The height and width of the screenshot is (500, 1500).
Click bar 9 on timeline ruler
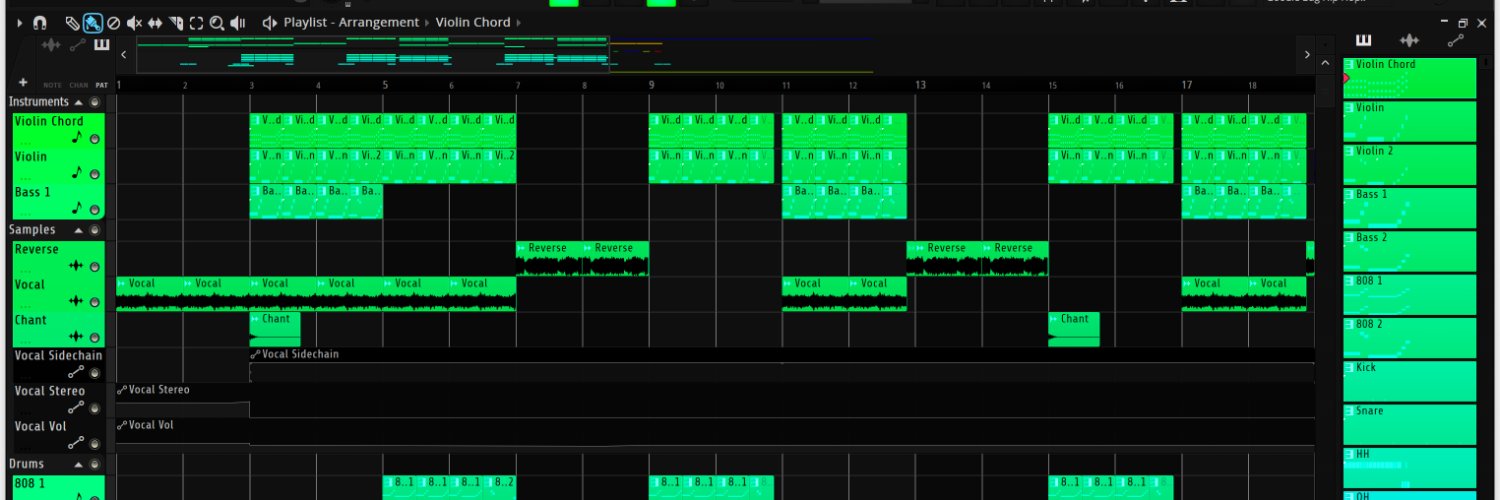click(x=652, y=85)
